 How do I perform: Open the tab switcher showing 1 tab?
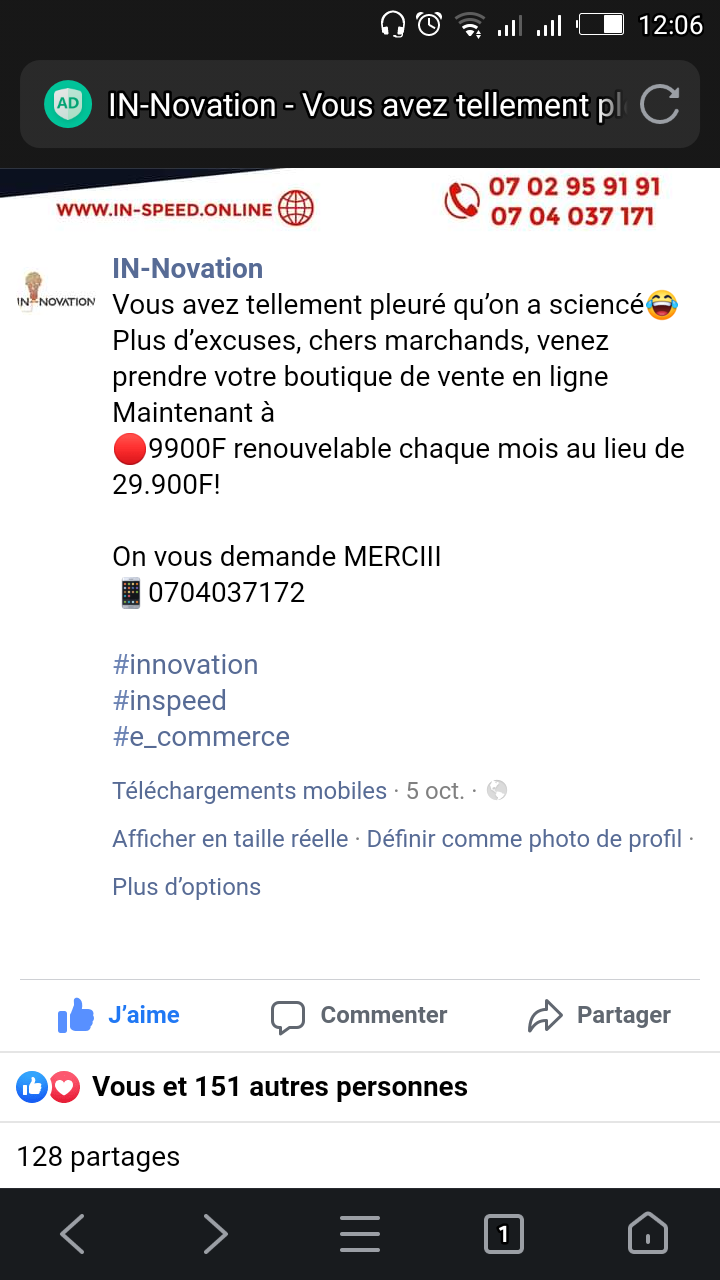point(503,1234)
